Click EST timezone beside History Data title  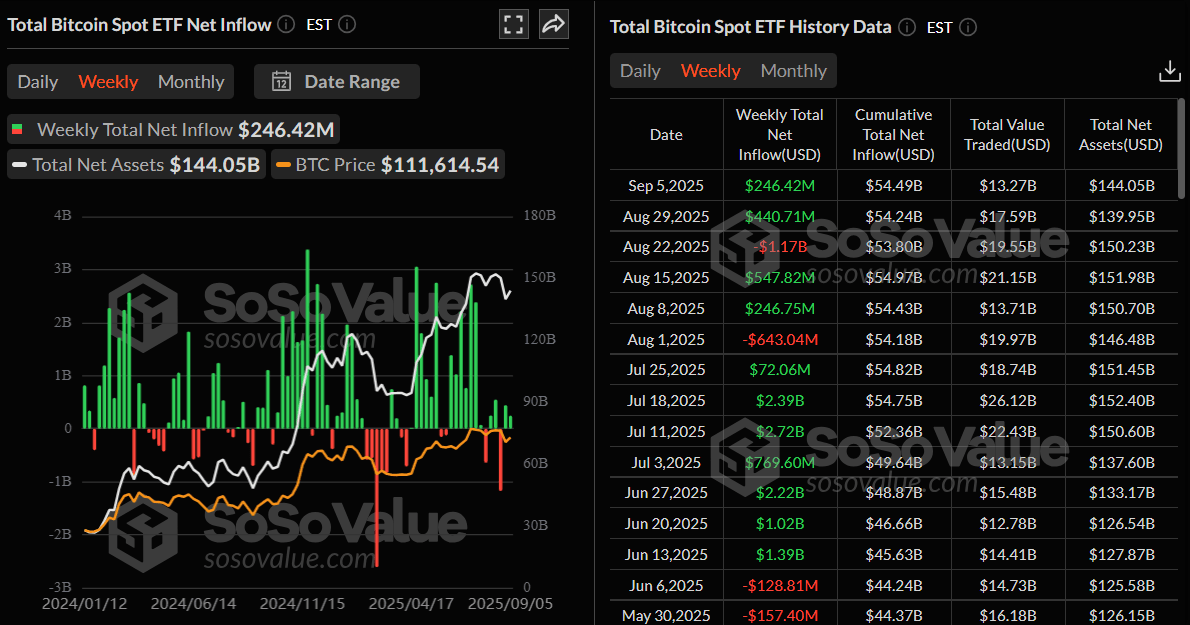pyautogui.click(x=939, y=27)
